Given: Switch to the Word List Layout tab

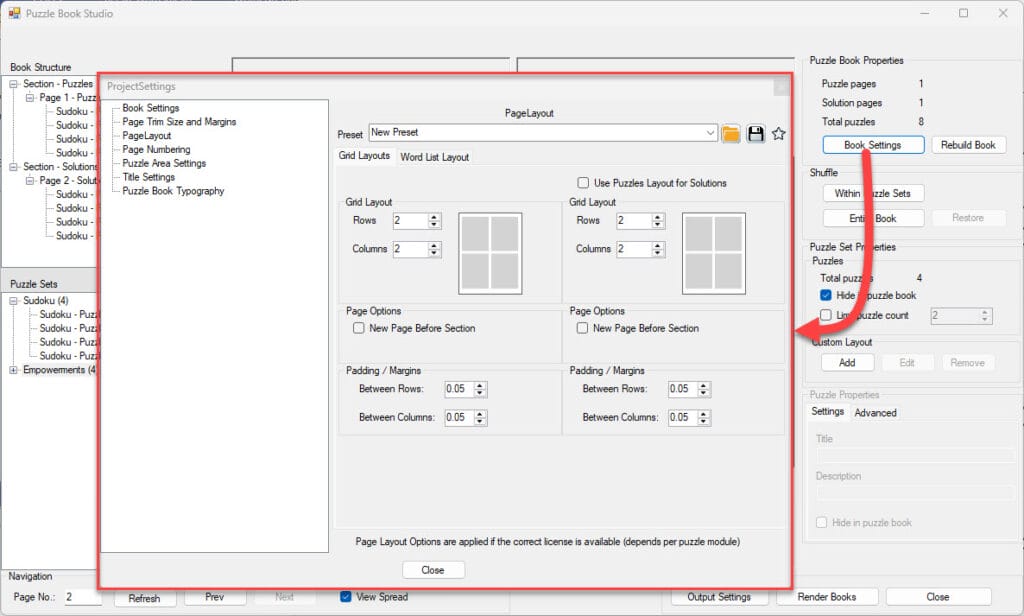Looking at the screenshot, I should [x=434, y=157].
